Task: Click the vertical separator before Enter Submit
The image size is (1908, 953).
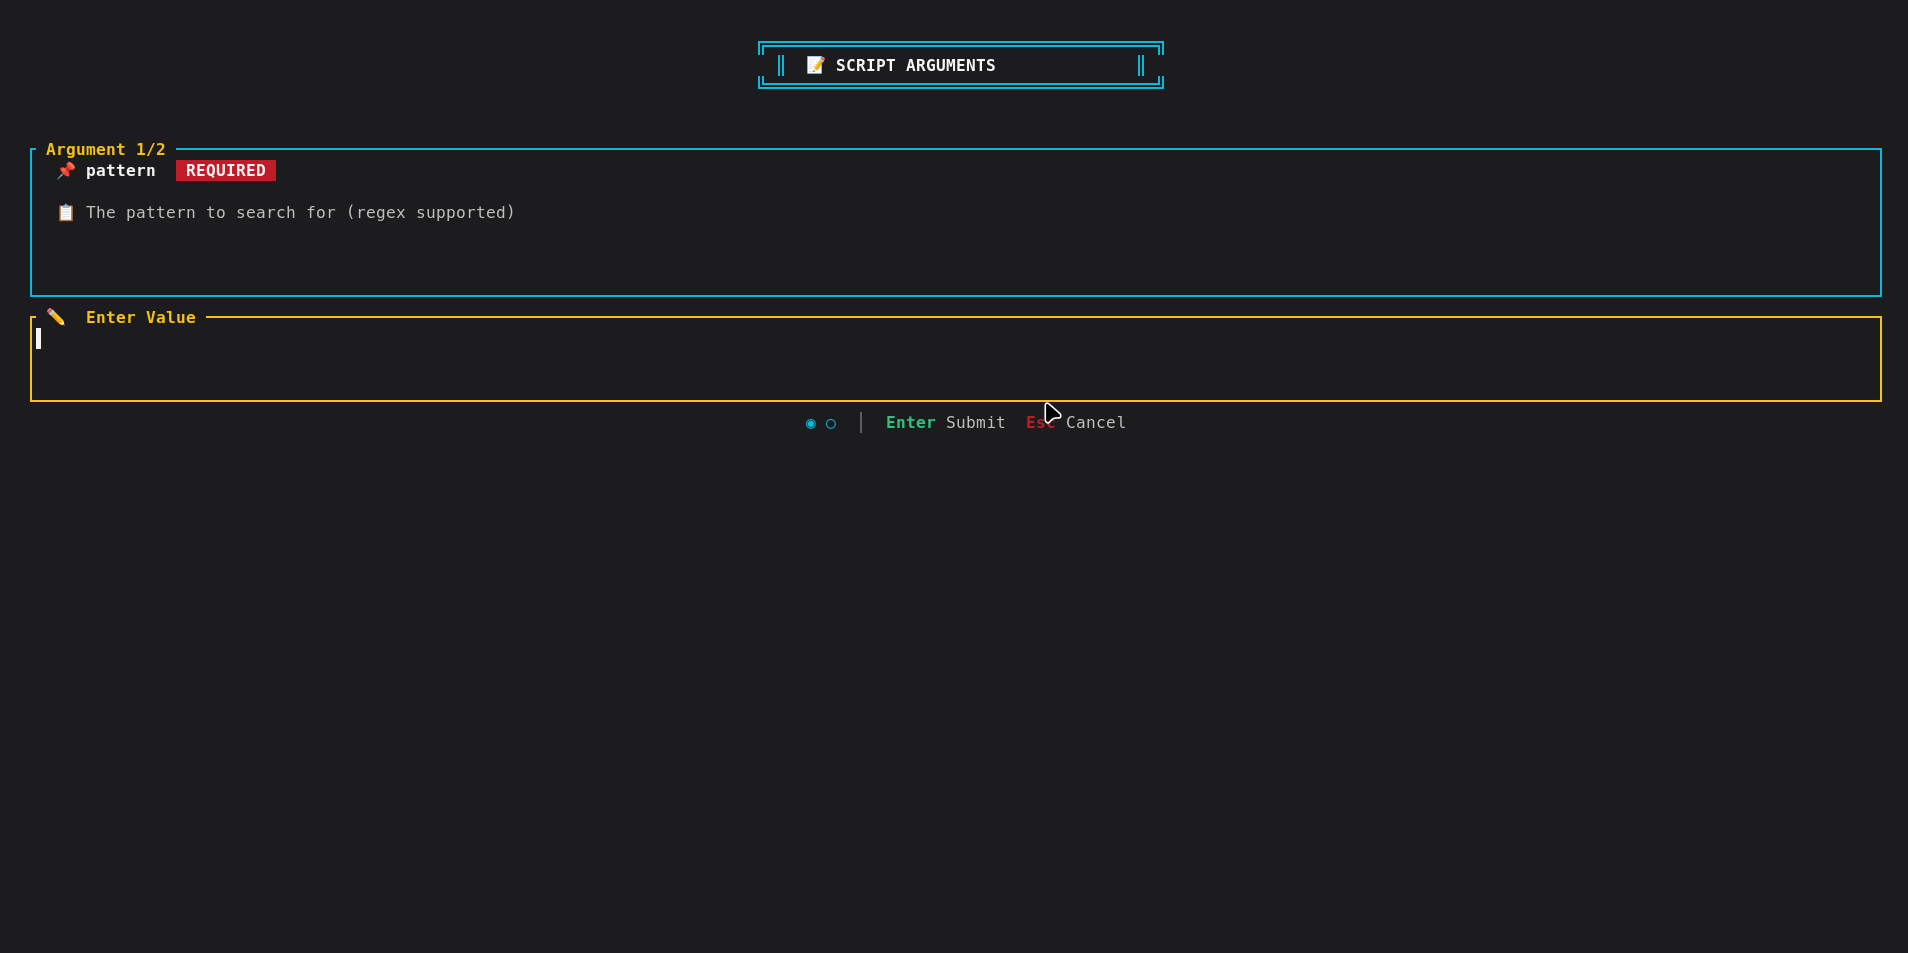Action: tap(861, 423)
